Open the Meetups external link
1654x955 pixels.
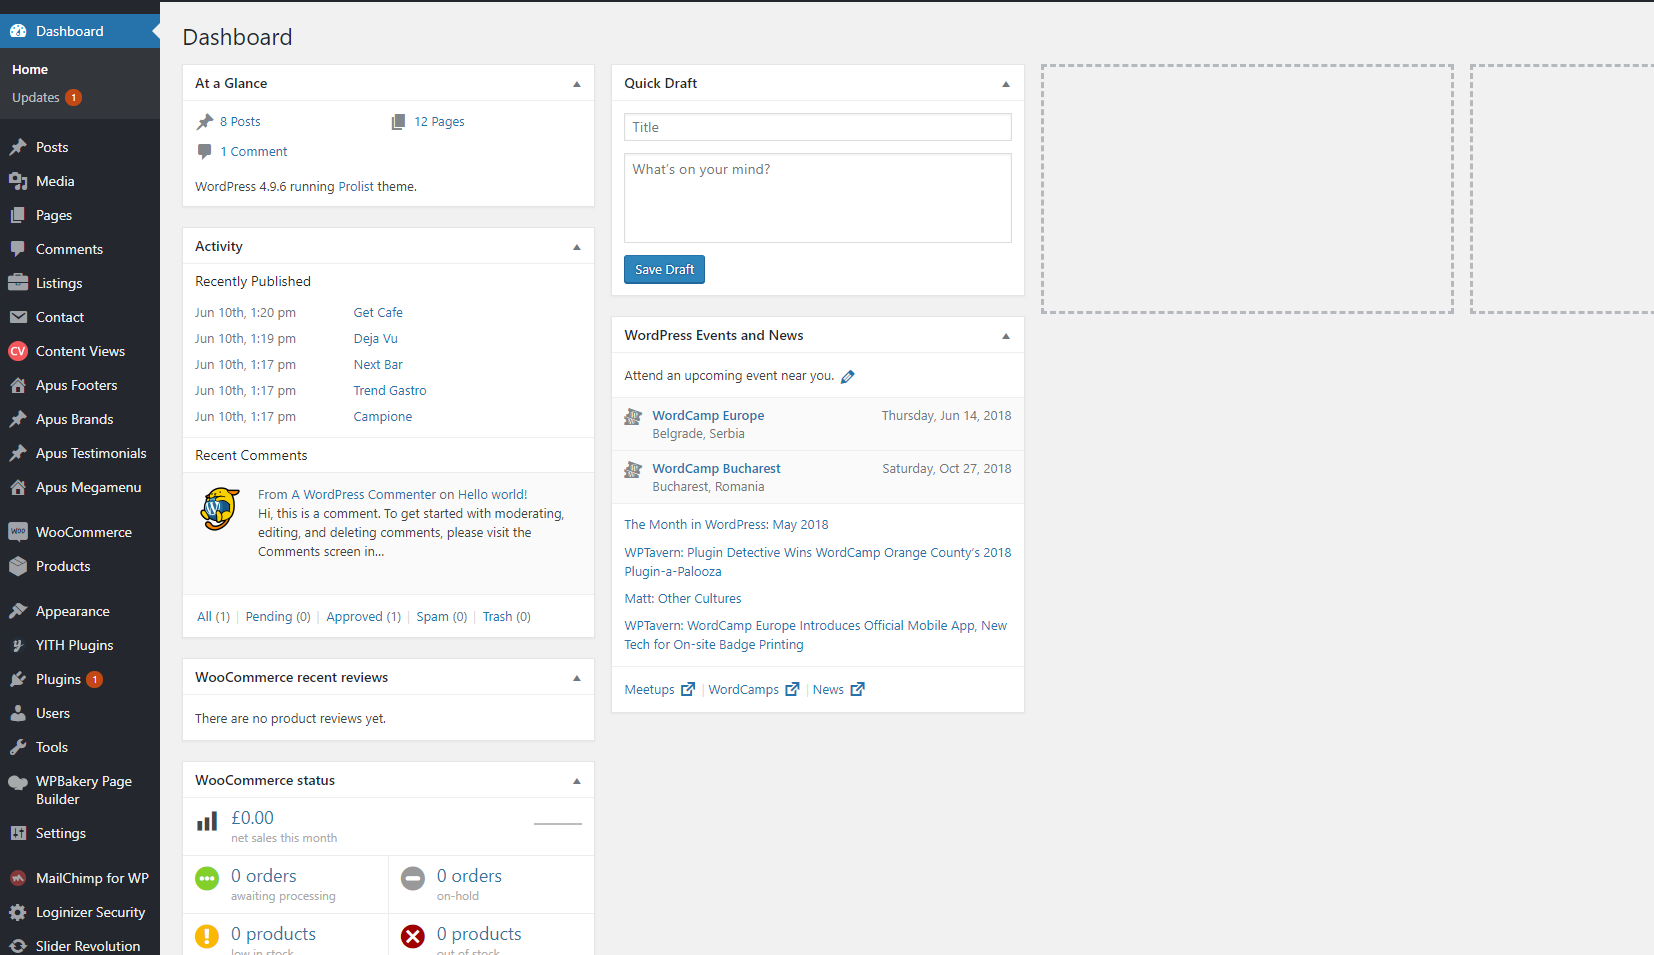pos(659,690)
